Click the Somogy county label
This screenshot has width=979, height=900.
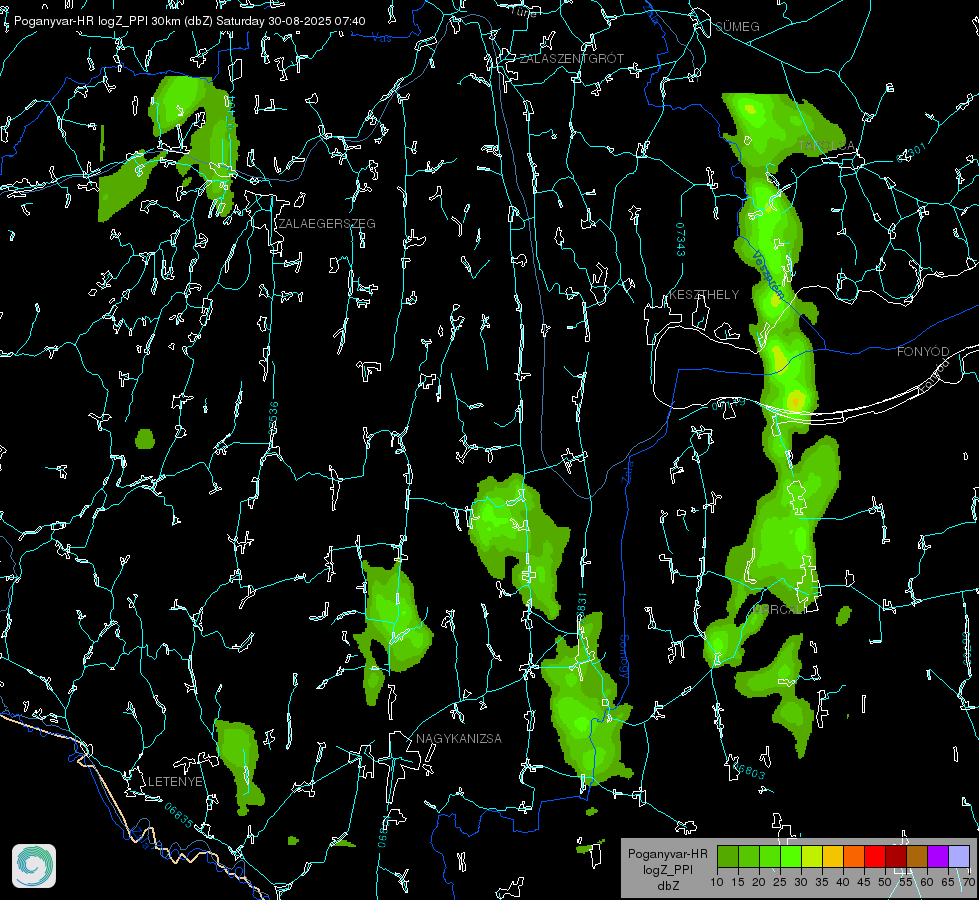coord(624,656)
